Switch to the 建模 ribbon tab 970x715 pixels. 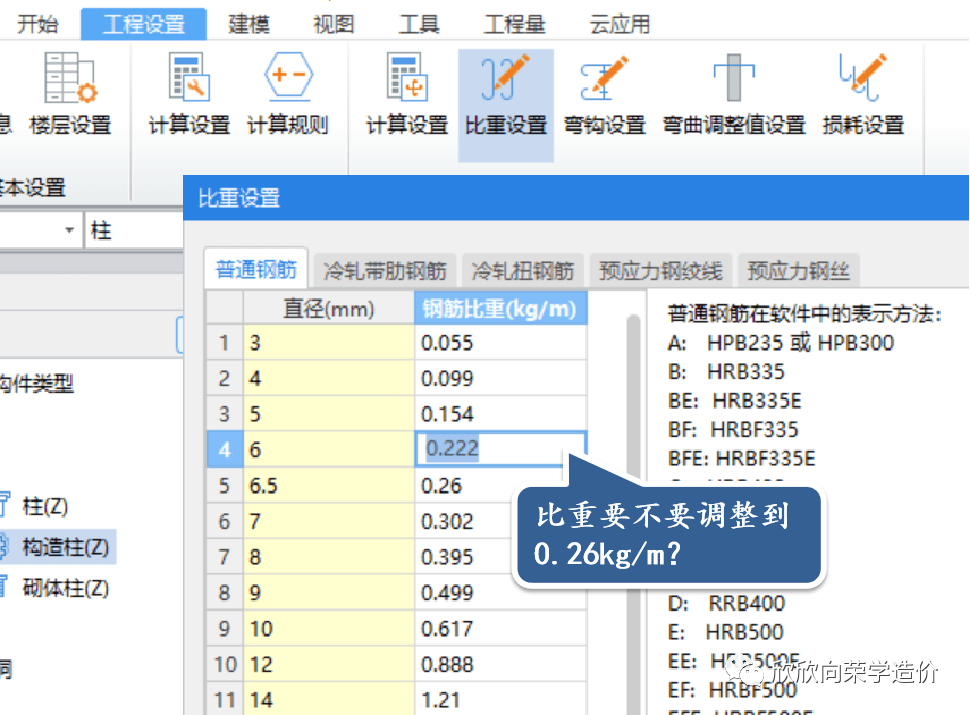[249, 24]
